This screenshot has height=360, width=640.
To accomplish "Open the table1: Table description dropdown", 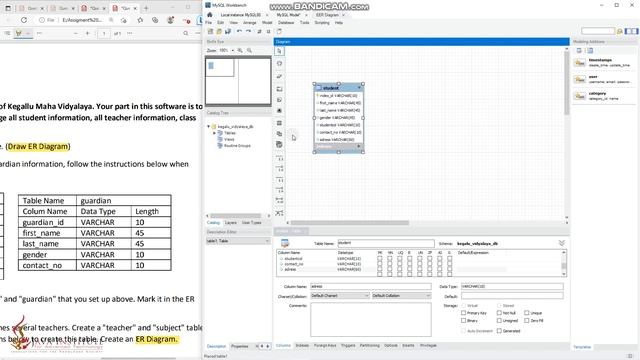I will coord(238,241).
